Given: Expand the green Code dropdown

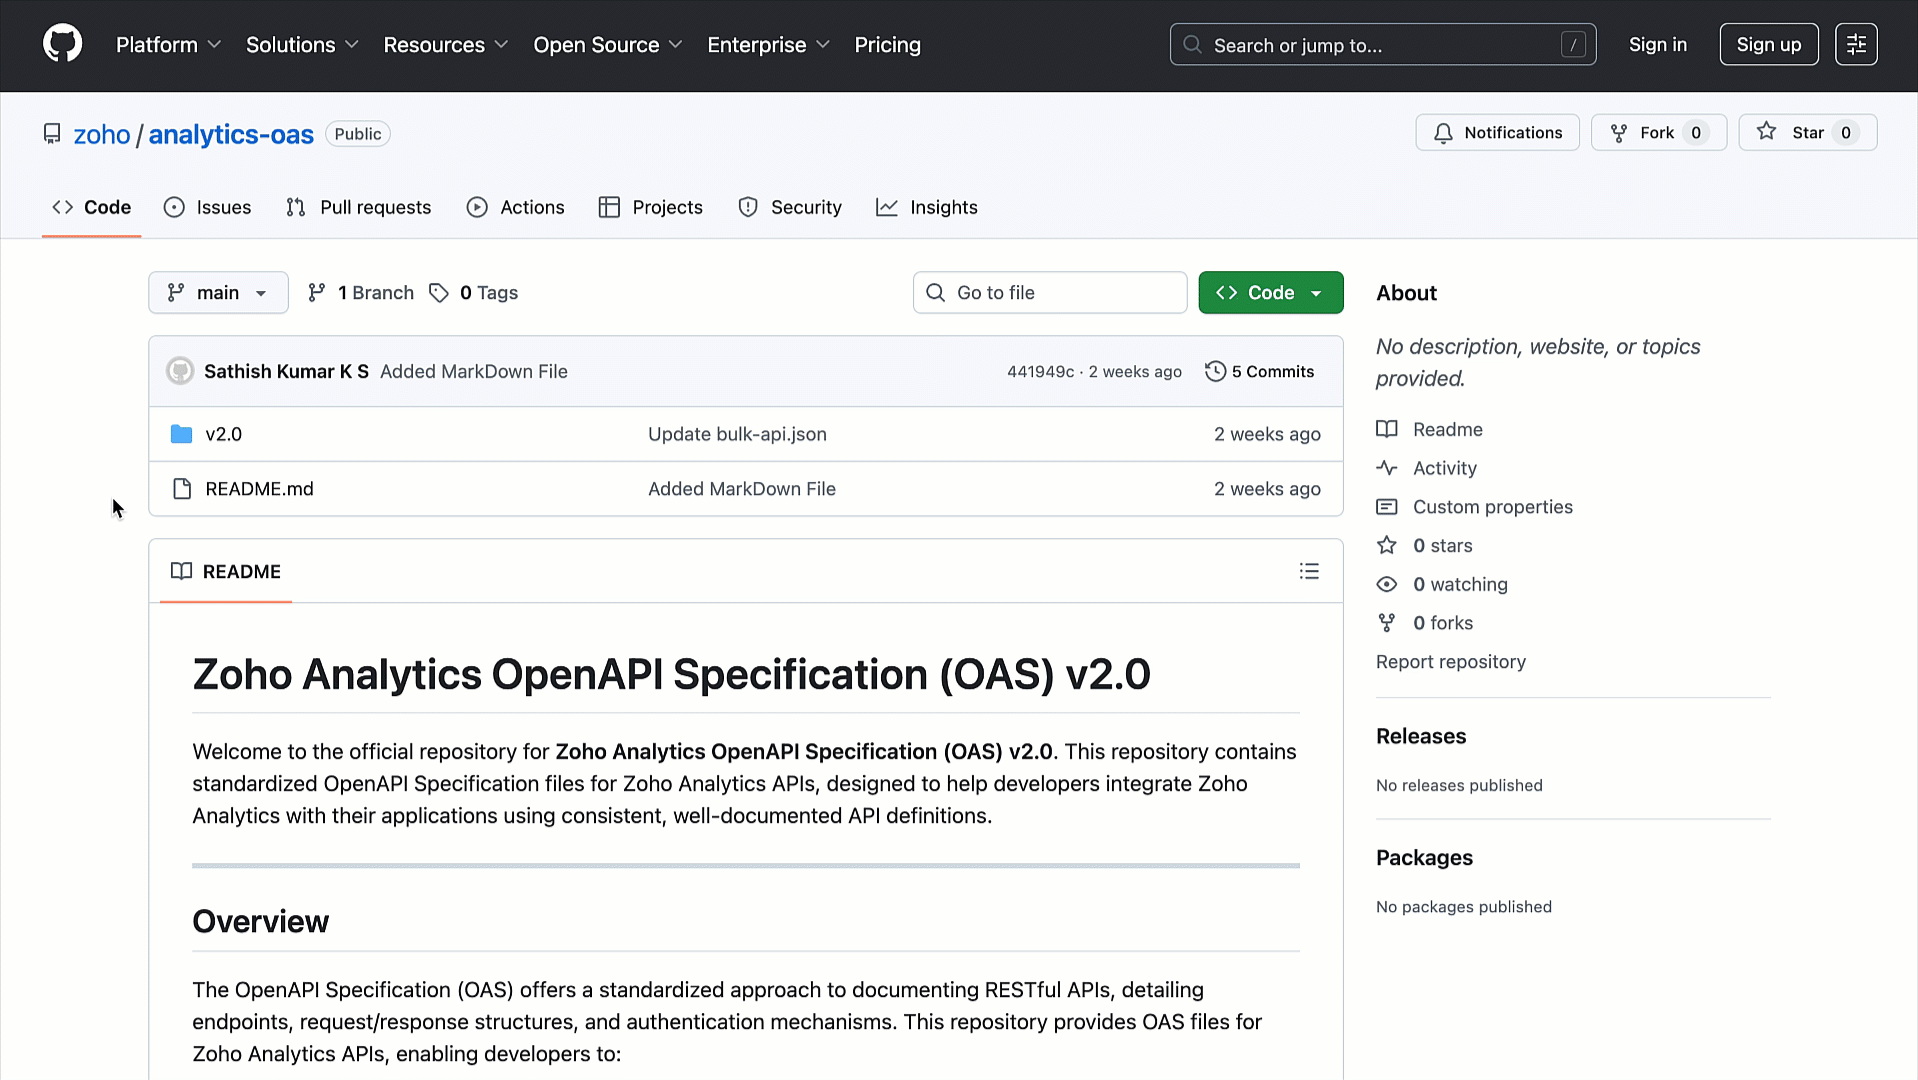Looking at the screenshot, I should click(x=1270, y=292).
